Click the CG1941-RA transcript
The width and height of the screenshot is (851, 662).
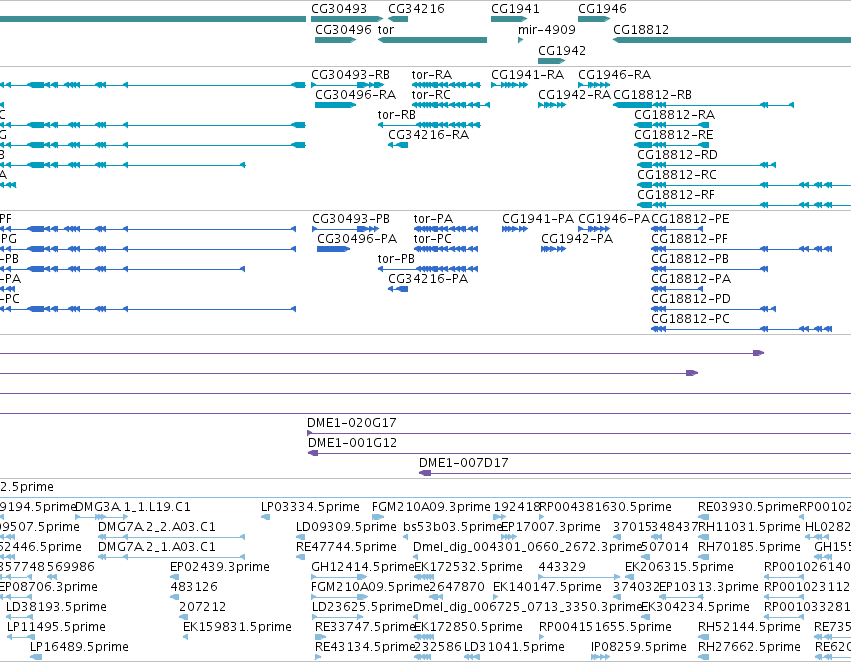510,85
